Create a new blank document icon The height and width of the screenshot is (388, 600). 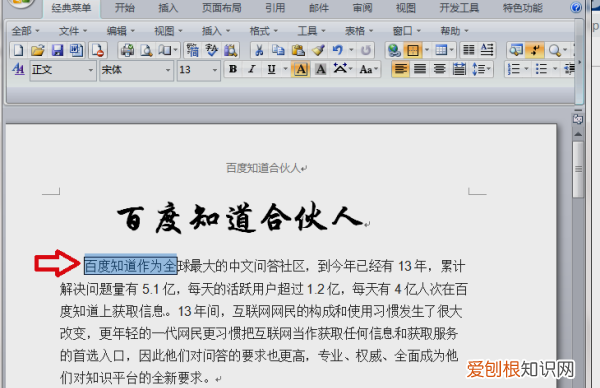coord(18,50)
